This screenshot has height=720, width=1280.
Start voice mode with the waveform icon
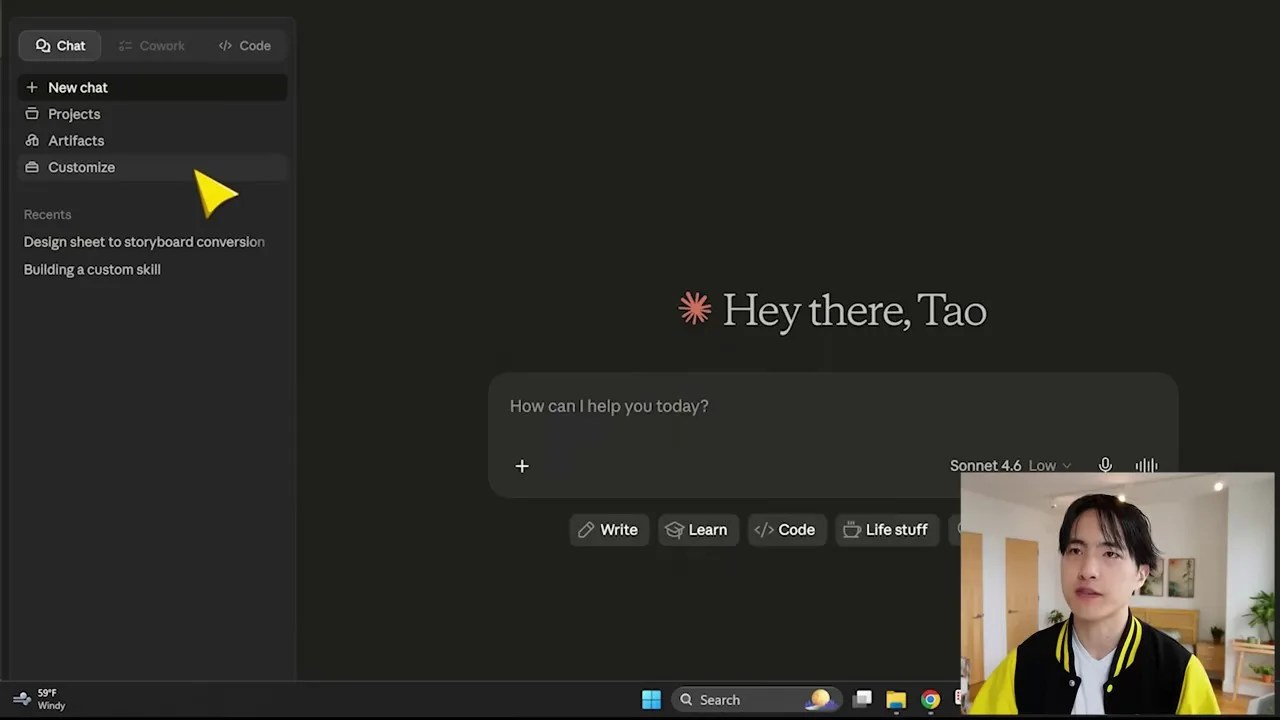click(x=1146, y=466)
